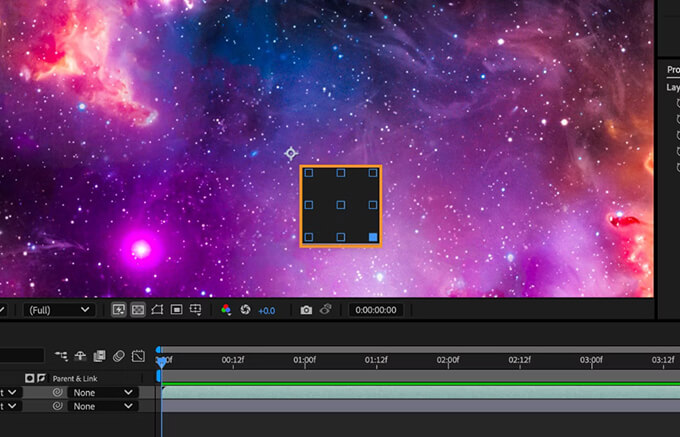The image size is (680, 437).
Task: Click the 02:12f mark on time ruler
Action: coord(520,360)
